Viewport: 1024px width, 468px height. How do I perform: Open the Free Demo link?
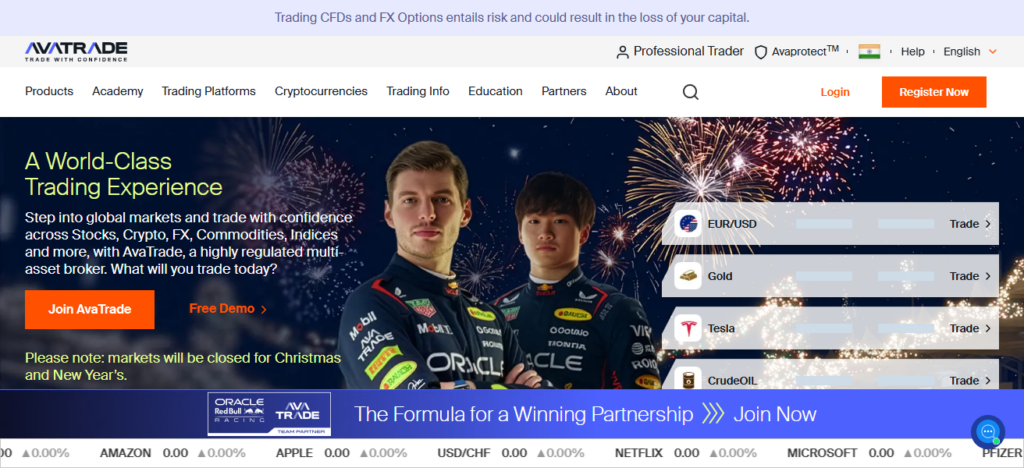tap(228, 309)
